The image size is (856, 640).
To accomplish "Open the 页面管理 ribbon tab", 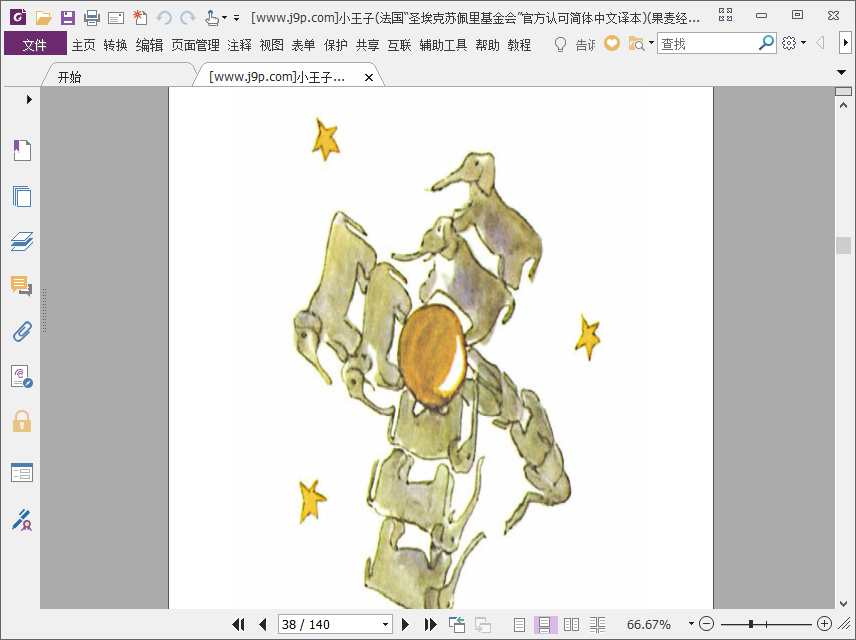I will (x=195, y=45).
